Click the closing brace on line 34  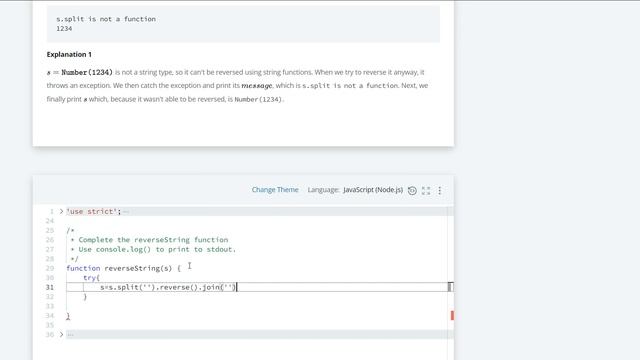tap(68, 316)
